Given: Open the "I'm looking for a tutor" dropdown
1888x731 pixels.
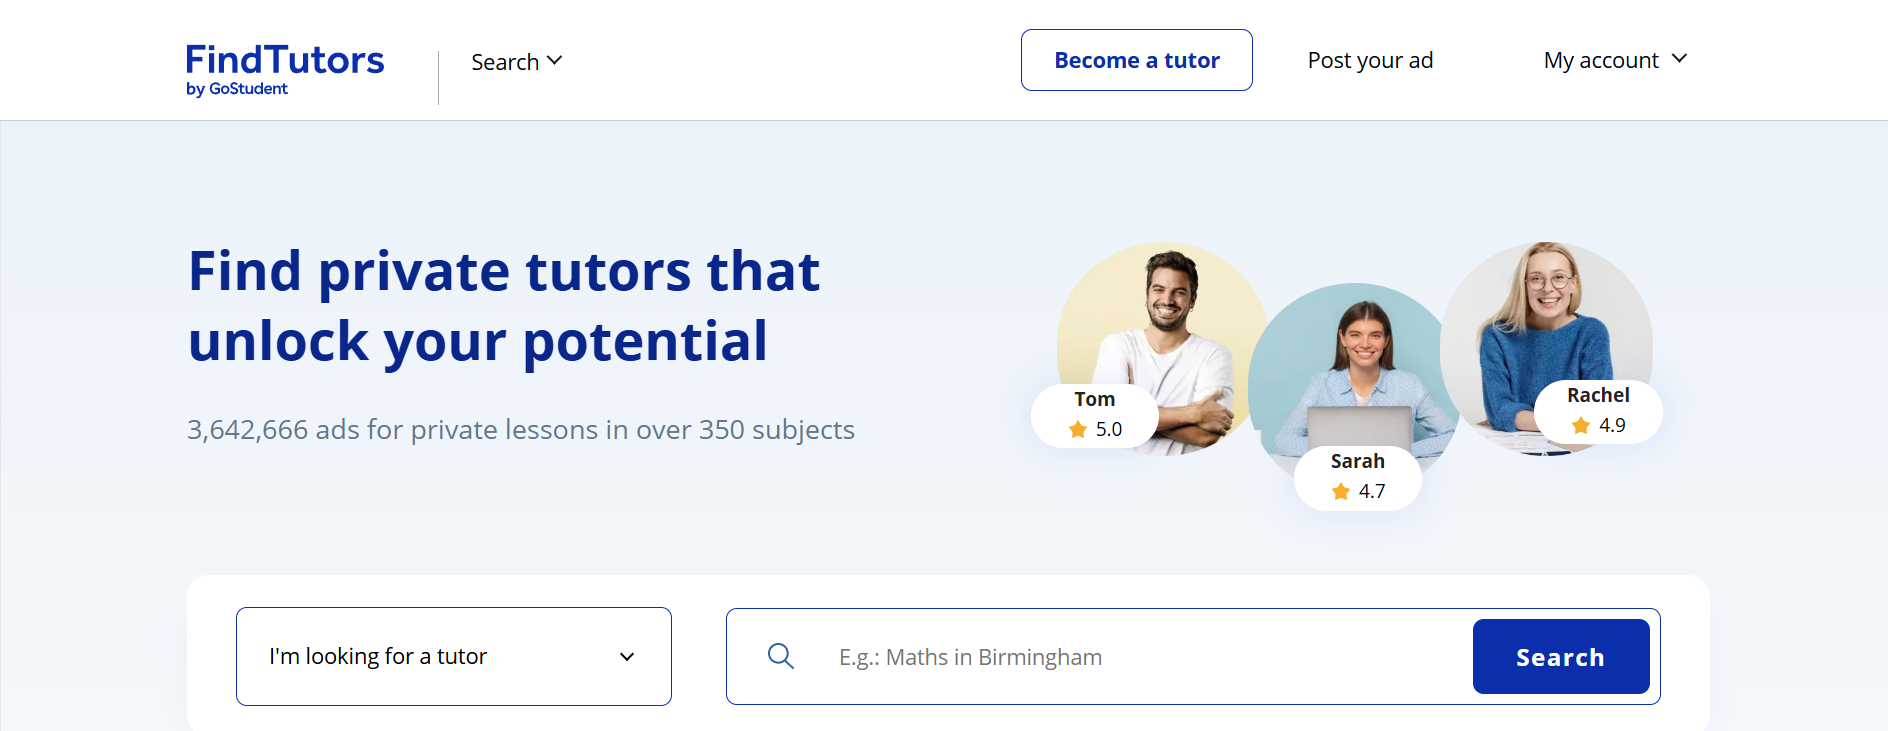Looking at the screenshot, I should pos(453,656).
